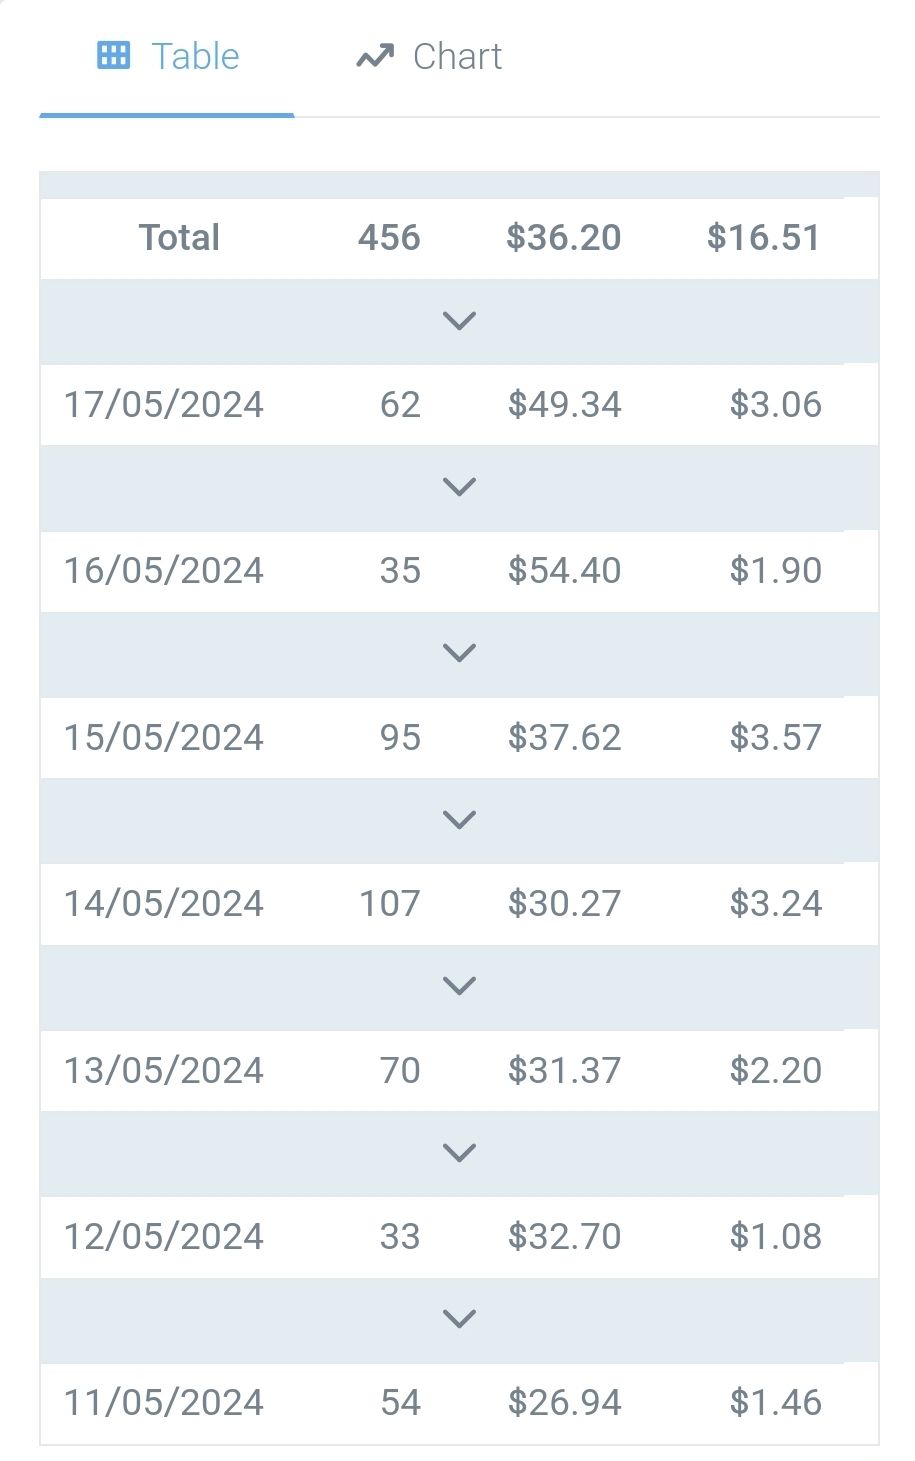915x1461 pixels.
Task: Click the Total row label
Action: 179,238
